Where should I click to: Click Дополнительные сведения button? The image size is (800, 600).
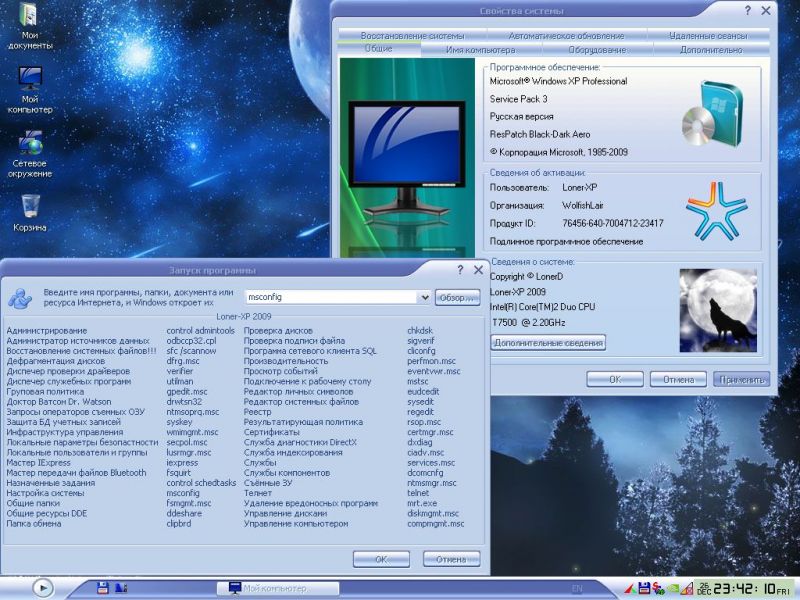click(548, 343)
